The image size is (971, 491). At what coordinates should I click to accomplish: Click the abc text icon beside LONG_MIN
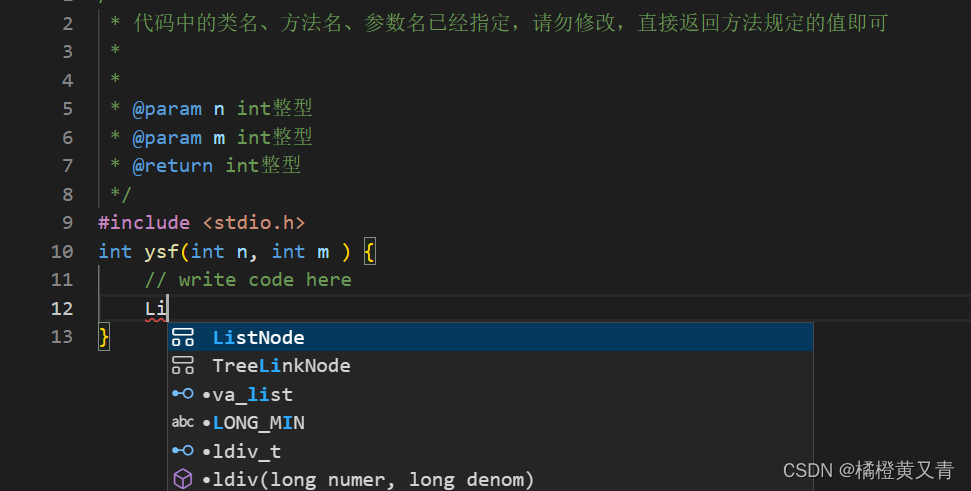[183, 422]
